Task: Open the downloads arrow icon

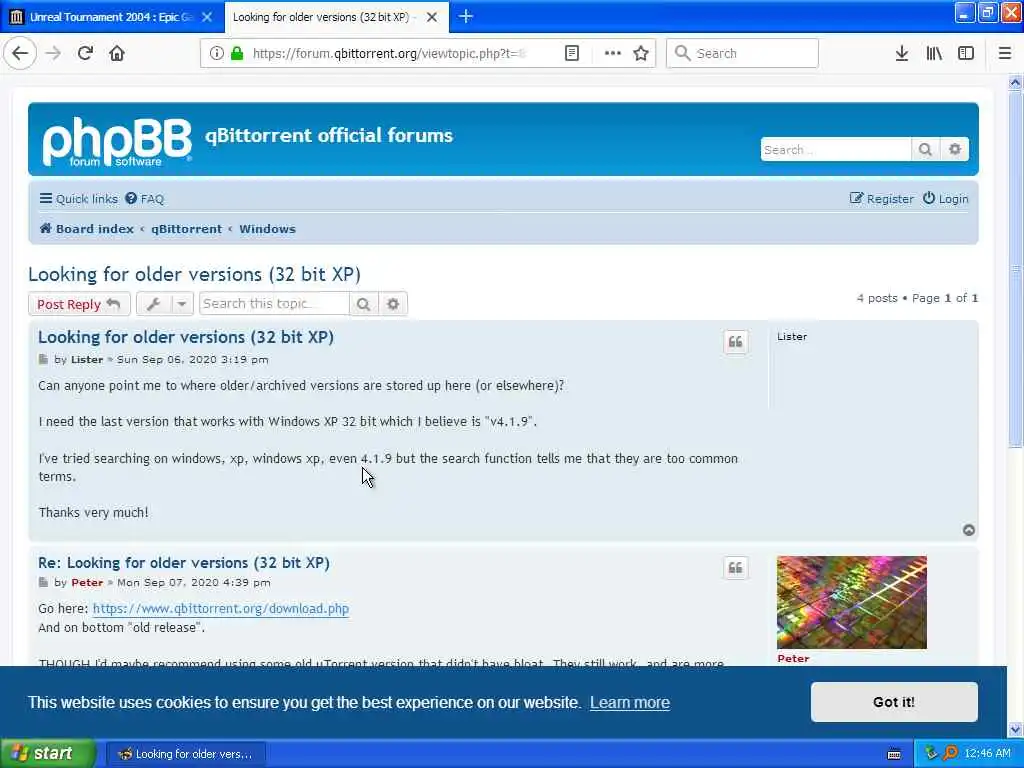Action: click(x=901, y=53)
